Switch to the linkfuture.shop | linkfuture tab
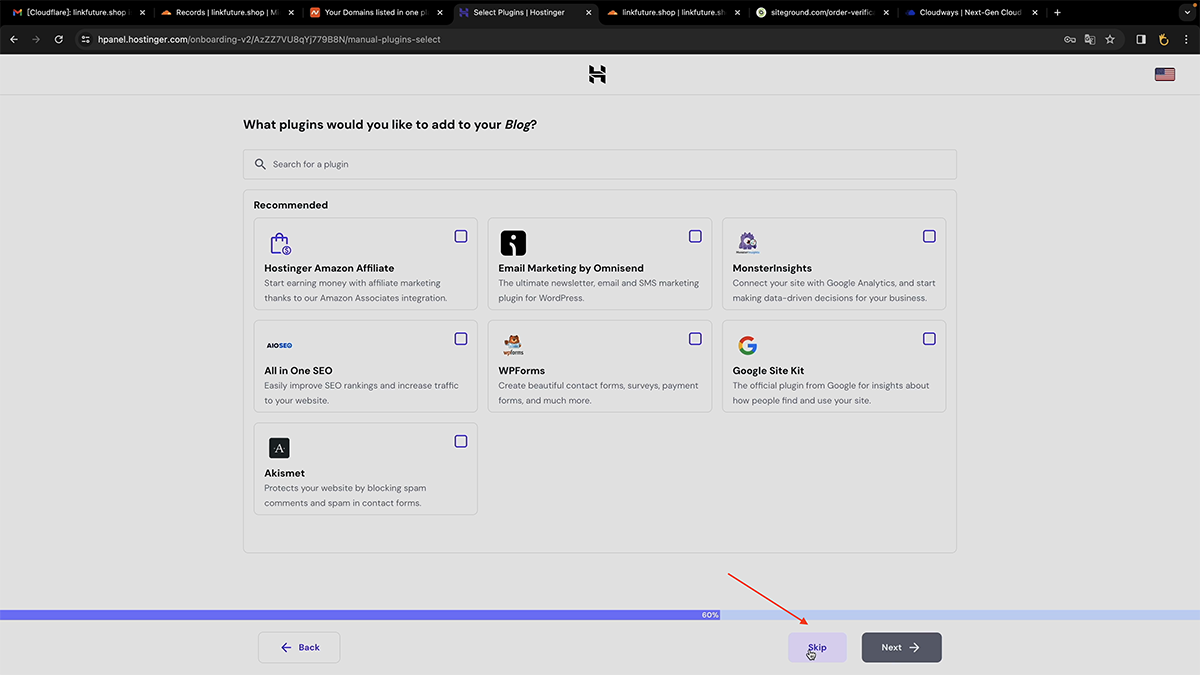Screen dimensions: 1200x675 pos(674,12)
